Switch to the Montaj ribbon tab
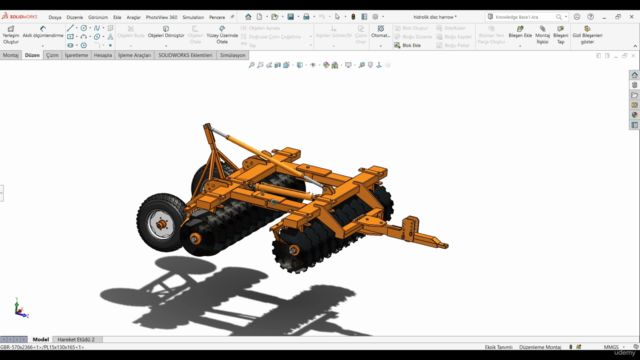Image resolution: width=640 pixels, height=360 pixels. (x=11, y=55)
